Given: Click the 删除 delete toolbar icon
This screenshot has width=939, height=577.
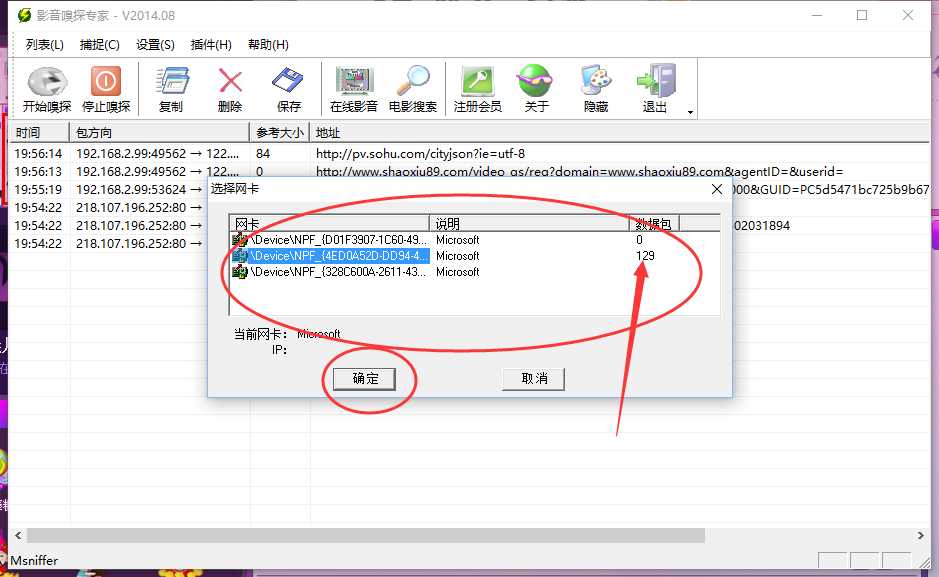Looking at the screenshot, I should [x=230, y=82].
